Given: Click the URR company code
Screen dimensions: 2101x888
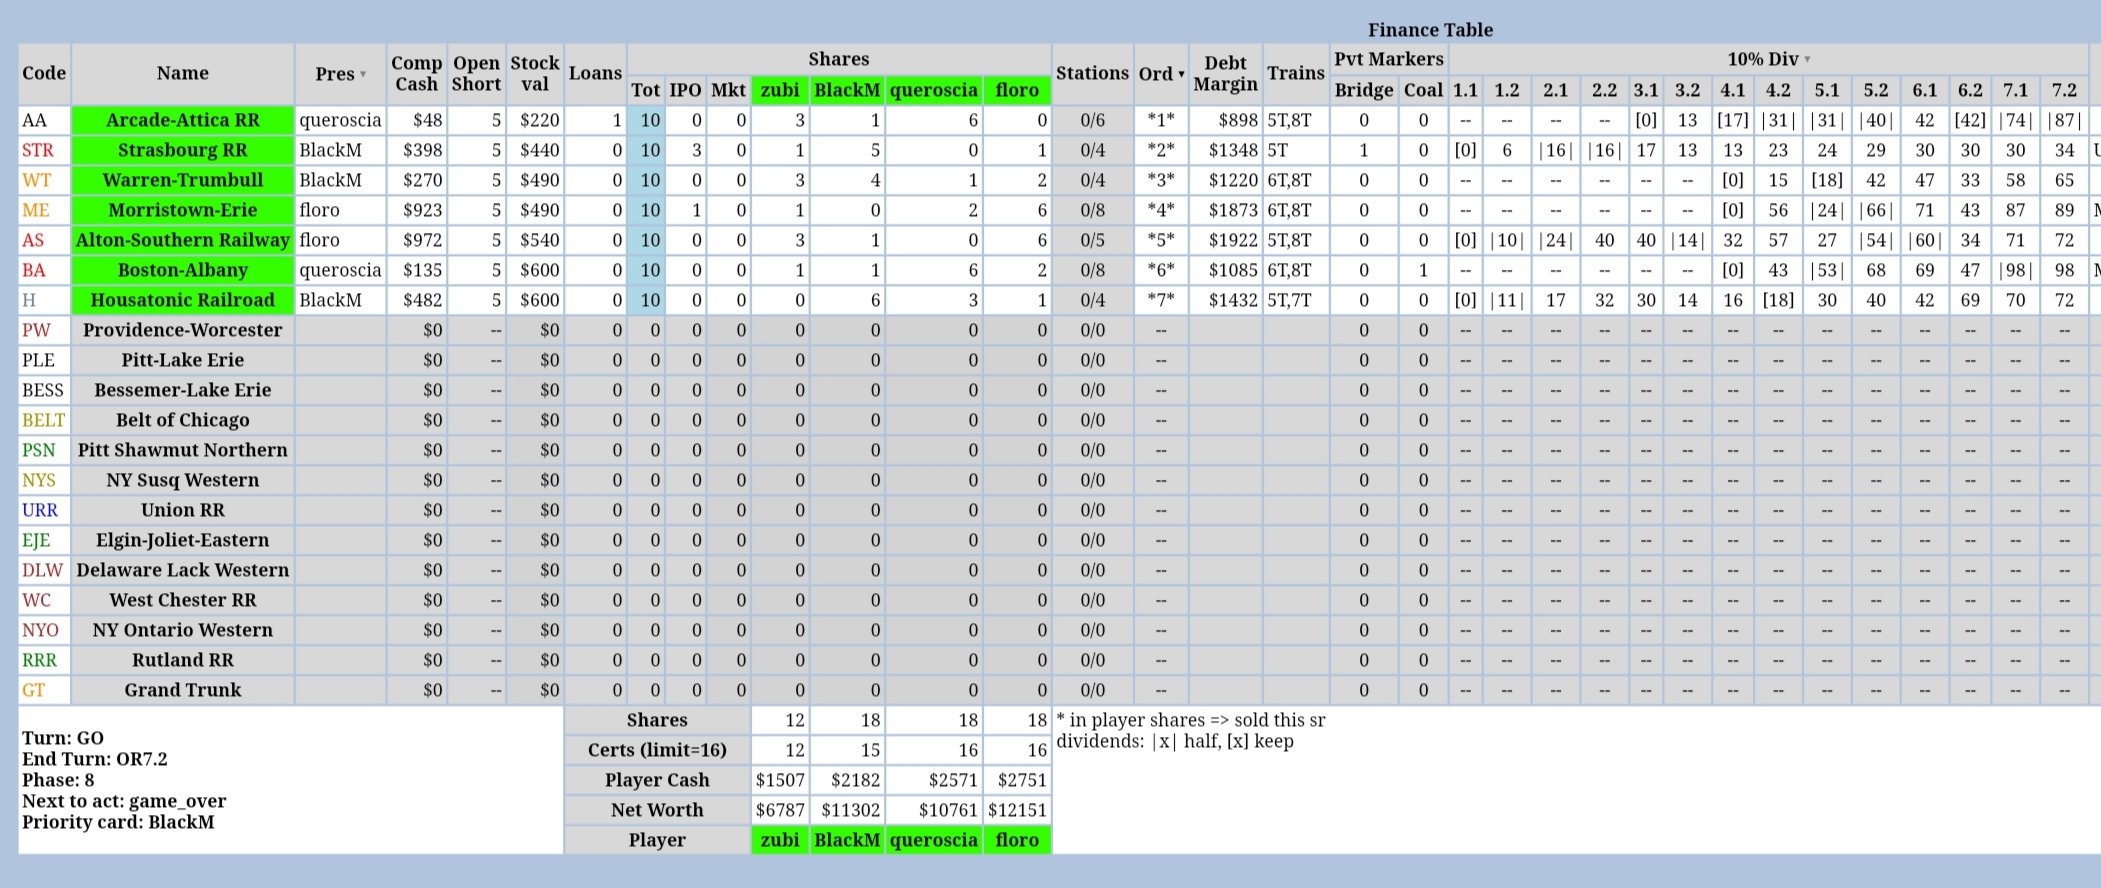Looking at the screenshot, I should (40, 510).
